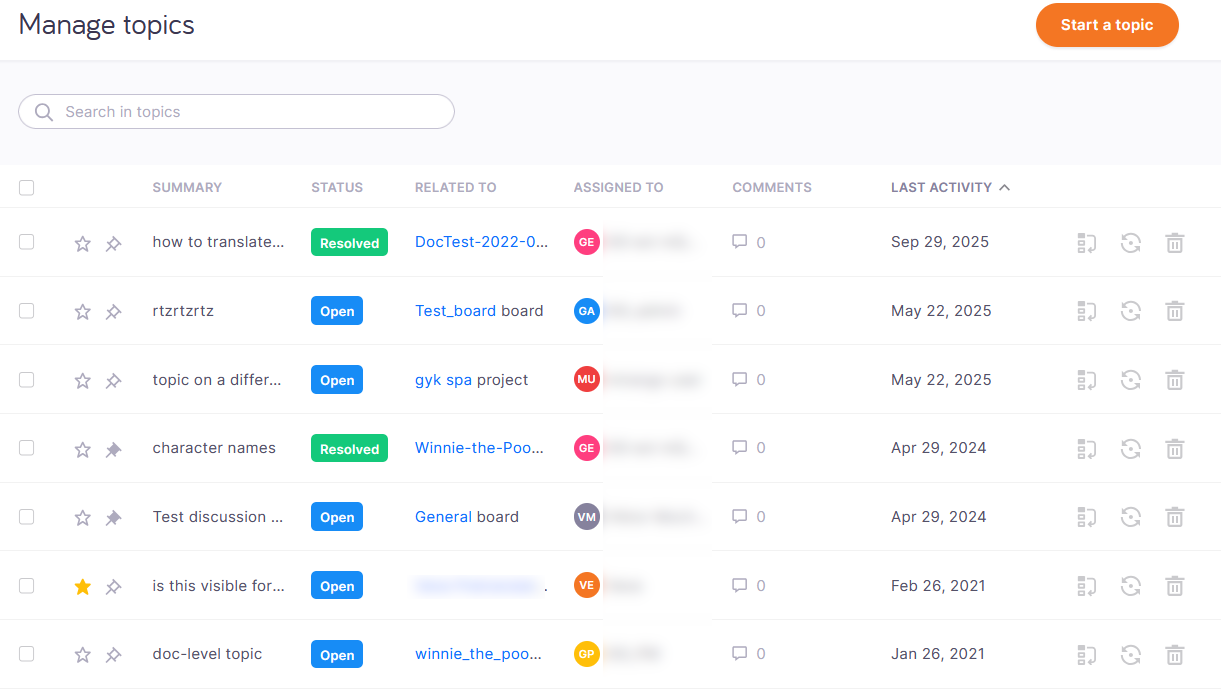
Task: Pin the 'rtzrtzrtz' topic
Action: point(113,311)
